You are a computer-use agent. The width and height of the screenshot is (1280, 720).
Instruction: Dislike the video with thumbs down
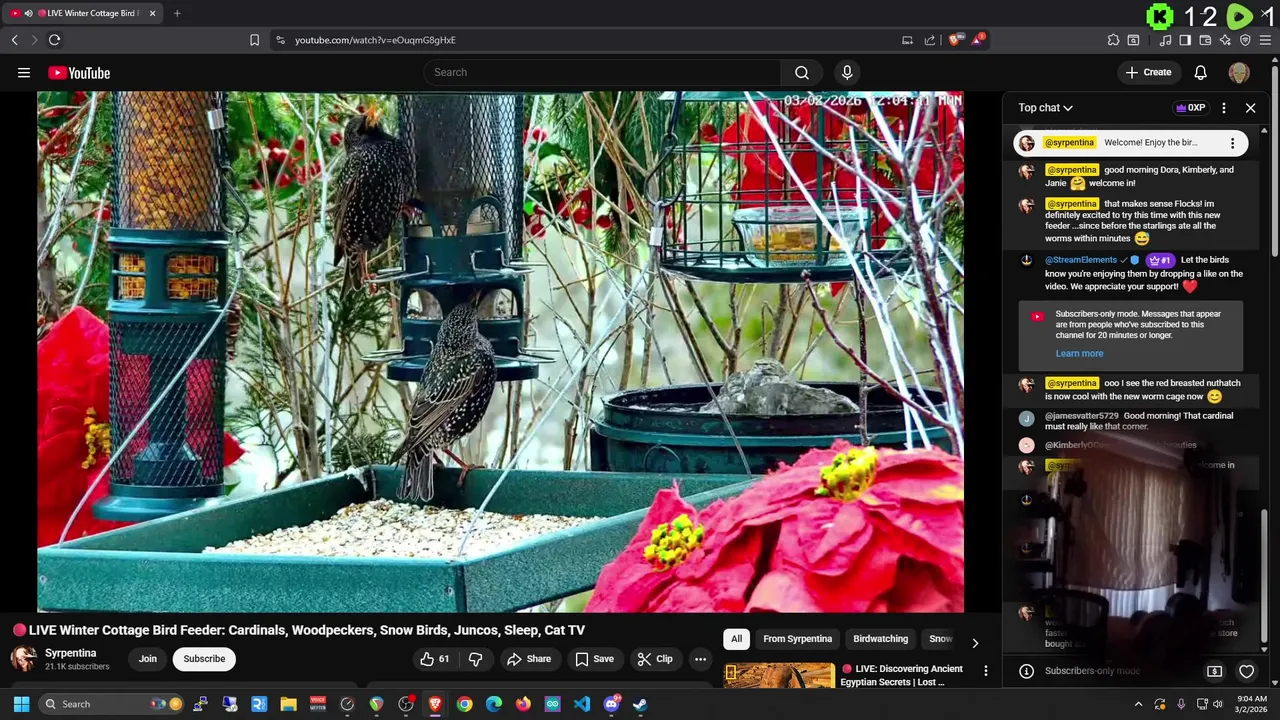(476, 659)
